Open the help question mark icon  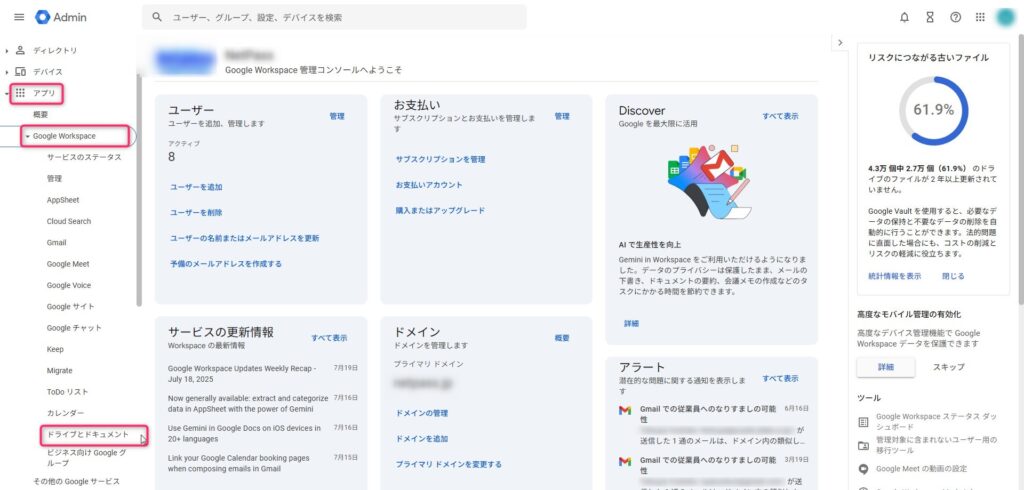pyautogui.click(x=955, y=18)
